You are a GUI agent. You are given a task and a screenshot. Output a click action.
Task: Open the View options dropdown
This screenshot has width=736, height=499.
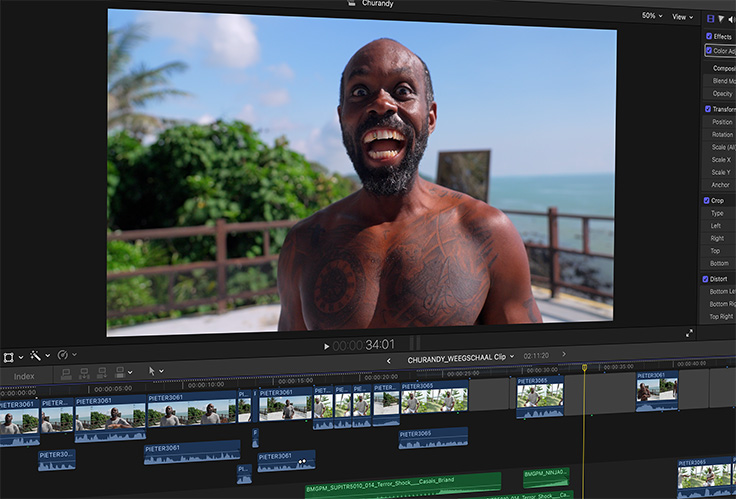[682, 17]
